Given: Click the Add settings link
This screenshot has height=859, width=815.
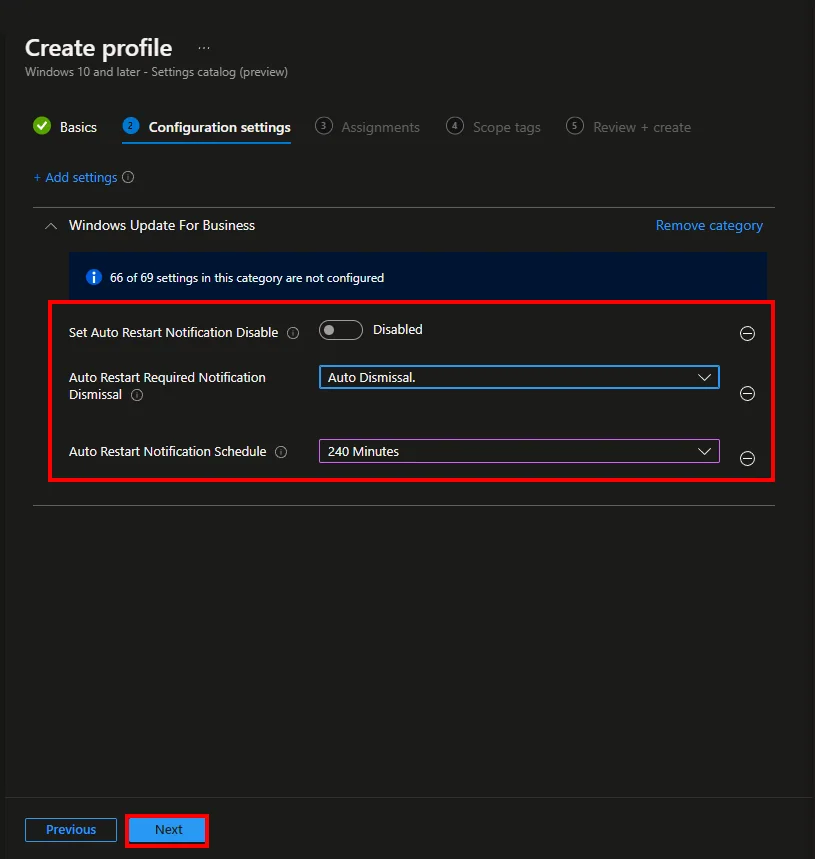Looking at the screenshot, I should pyautogui.click(x=76, y=177).
